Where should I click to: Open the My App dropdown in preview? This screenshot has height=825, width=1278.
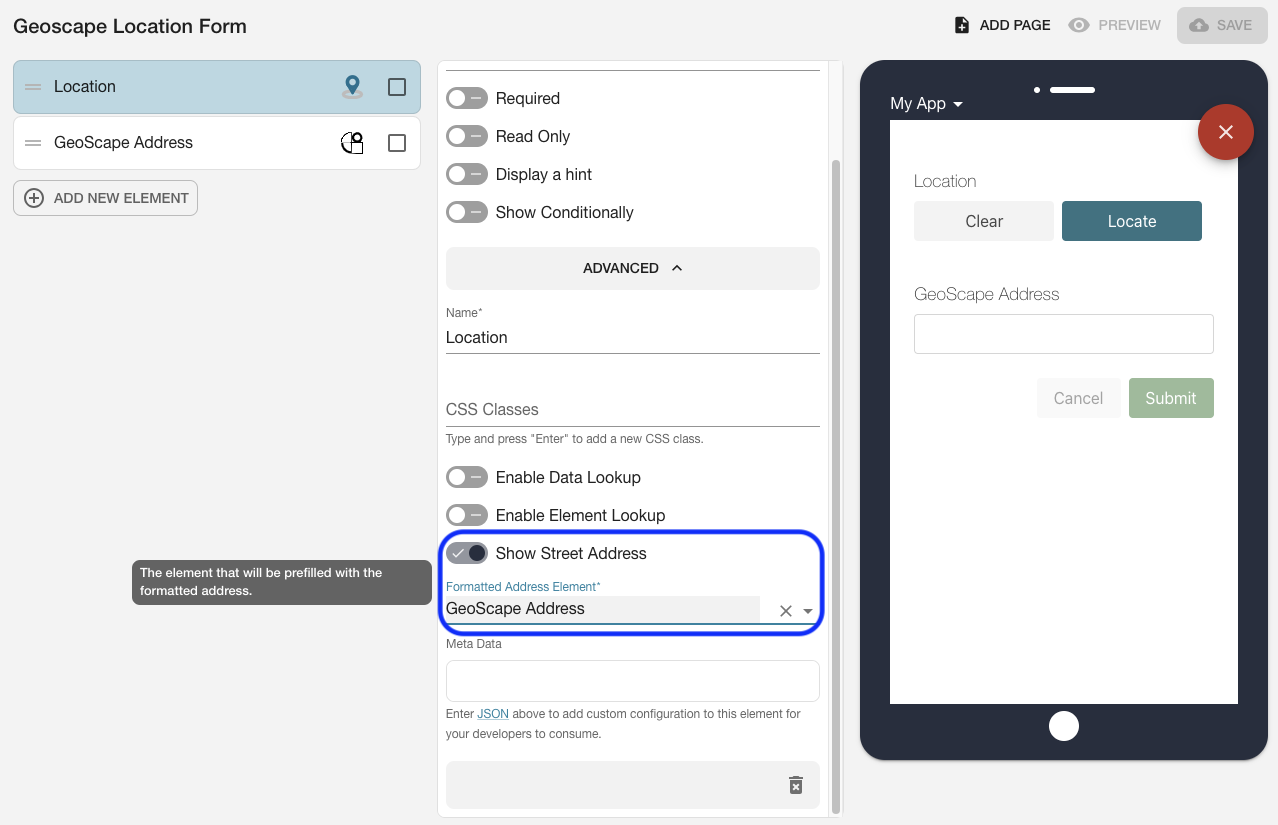(x=927, y=103)
